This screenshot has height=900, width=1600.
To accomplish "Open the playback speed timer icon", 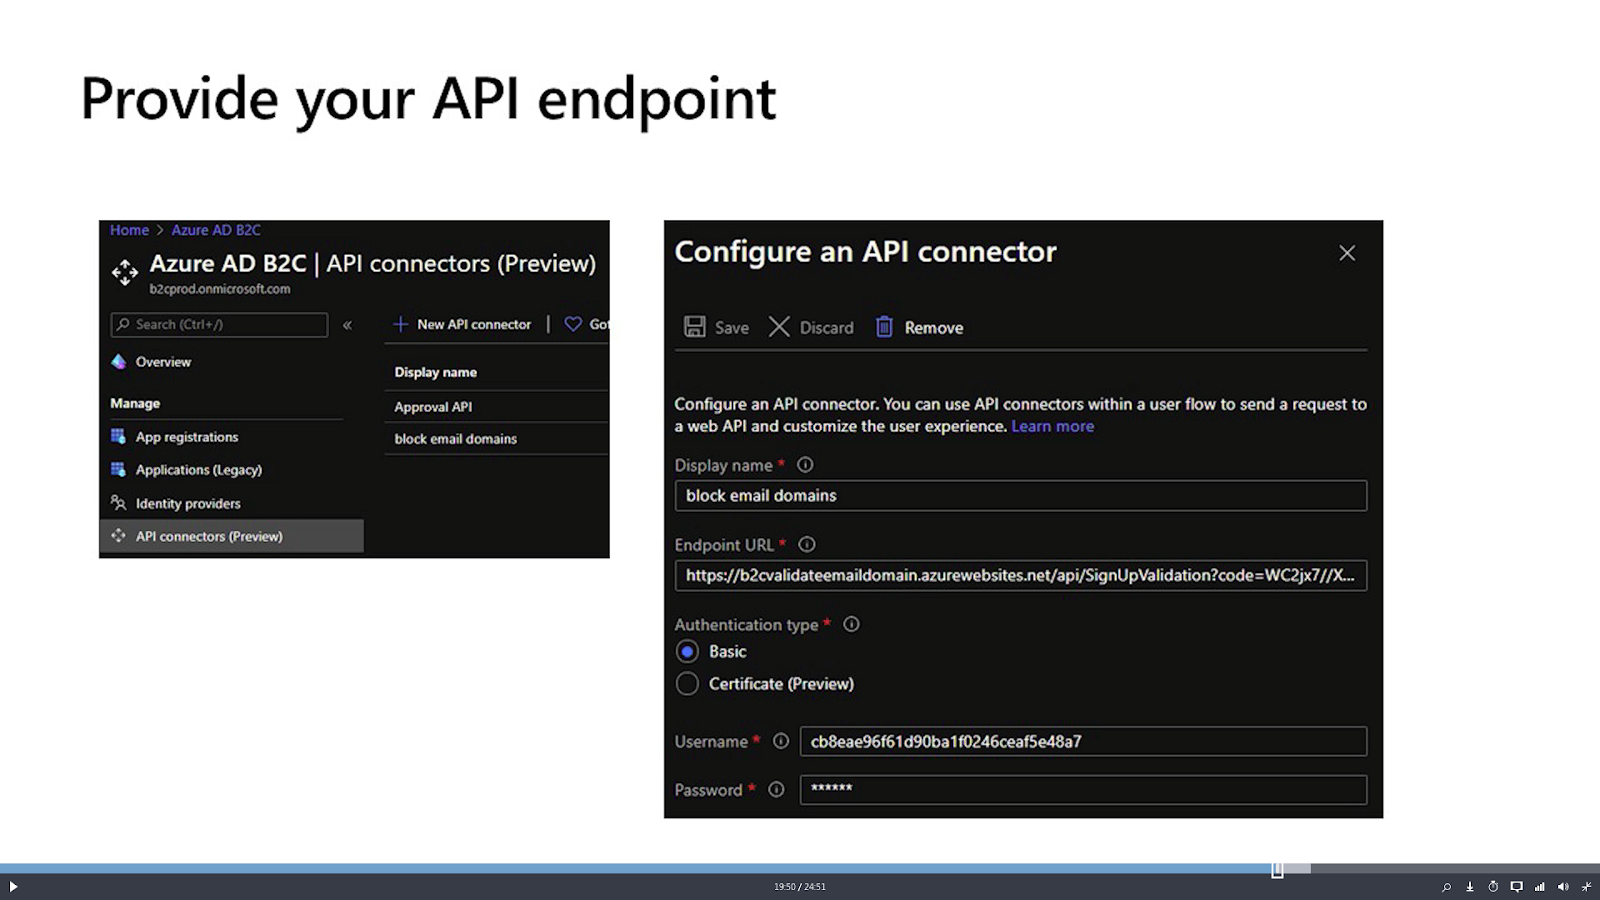I will [1493, 886].
